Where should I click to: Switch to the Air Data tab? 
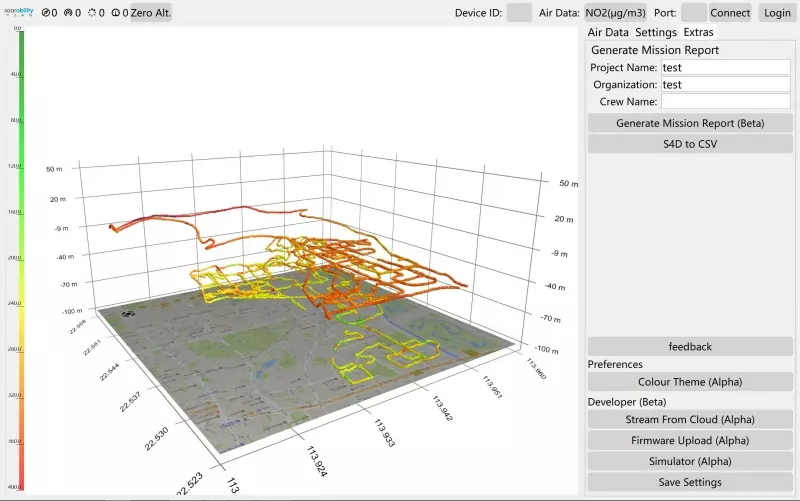tap(608, 32)
